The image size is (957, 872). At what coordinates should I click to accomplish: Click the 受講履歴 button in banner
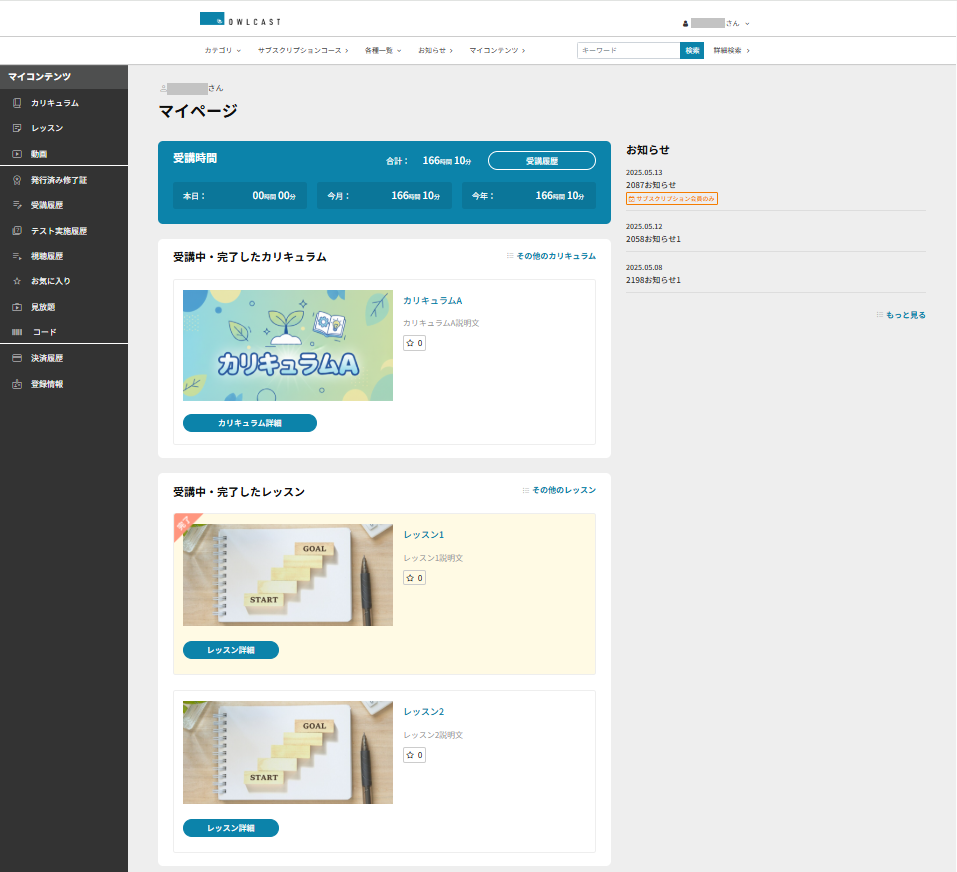pyautogui.click(x=541, y=161)
